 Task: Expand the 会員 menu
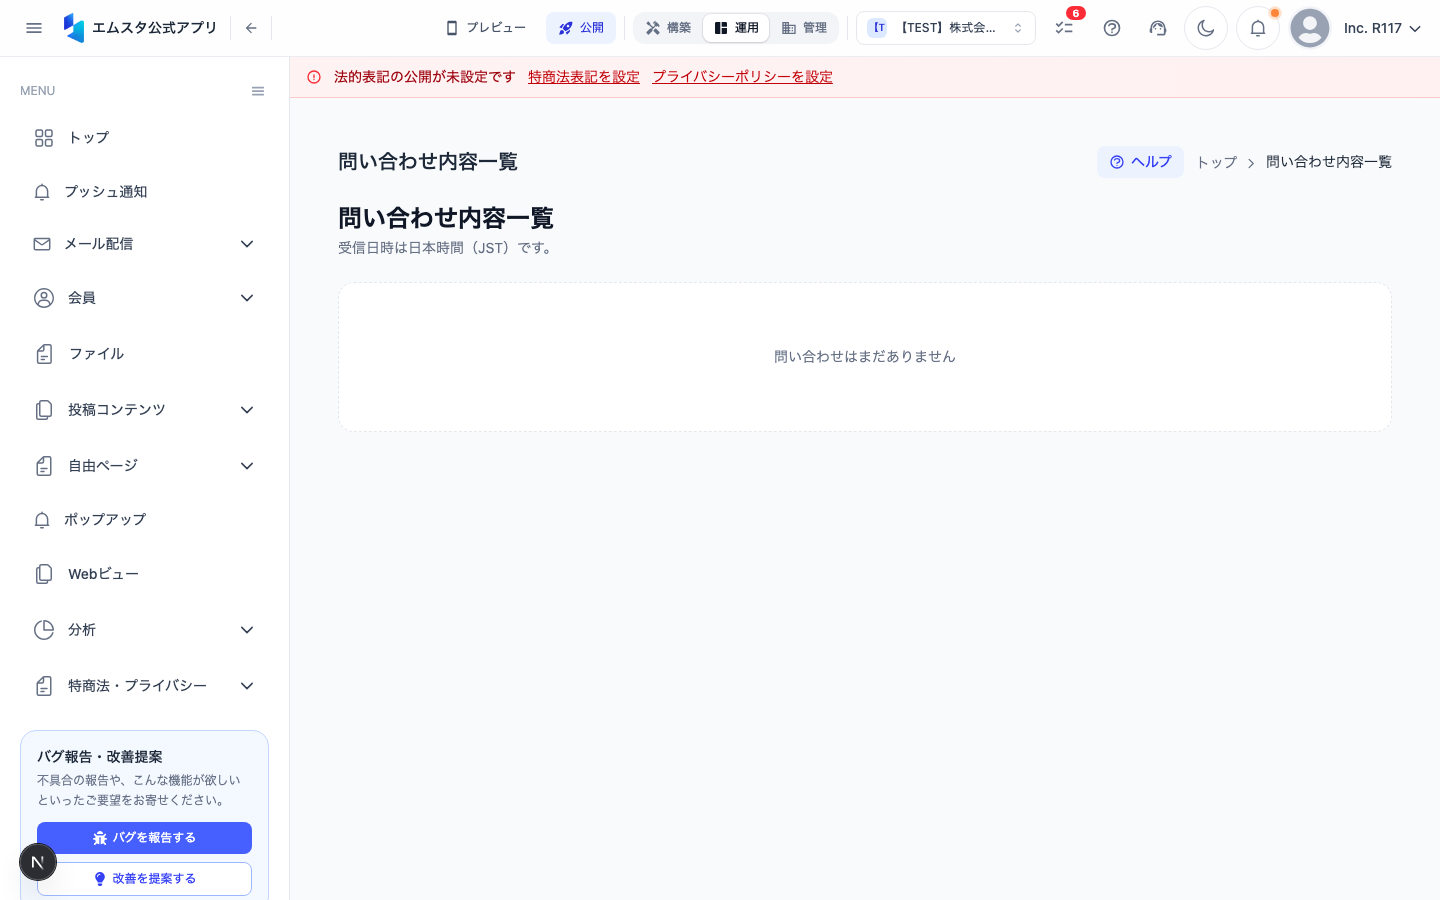pyautogui.click(x=144, y=298)
